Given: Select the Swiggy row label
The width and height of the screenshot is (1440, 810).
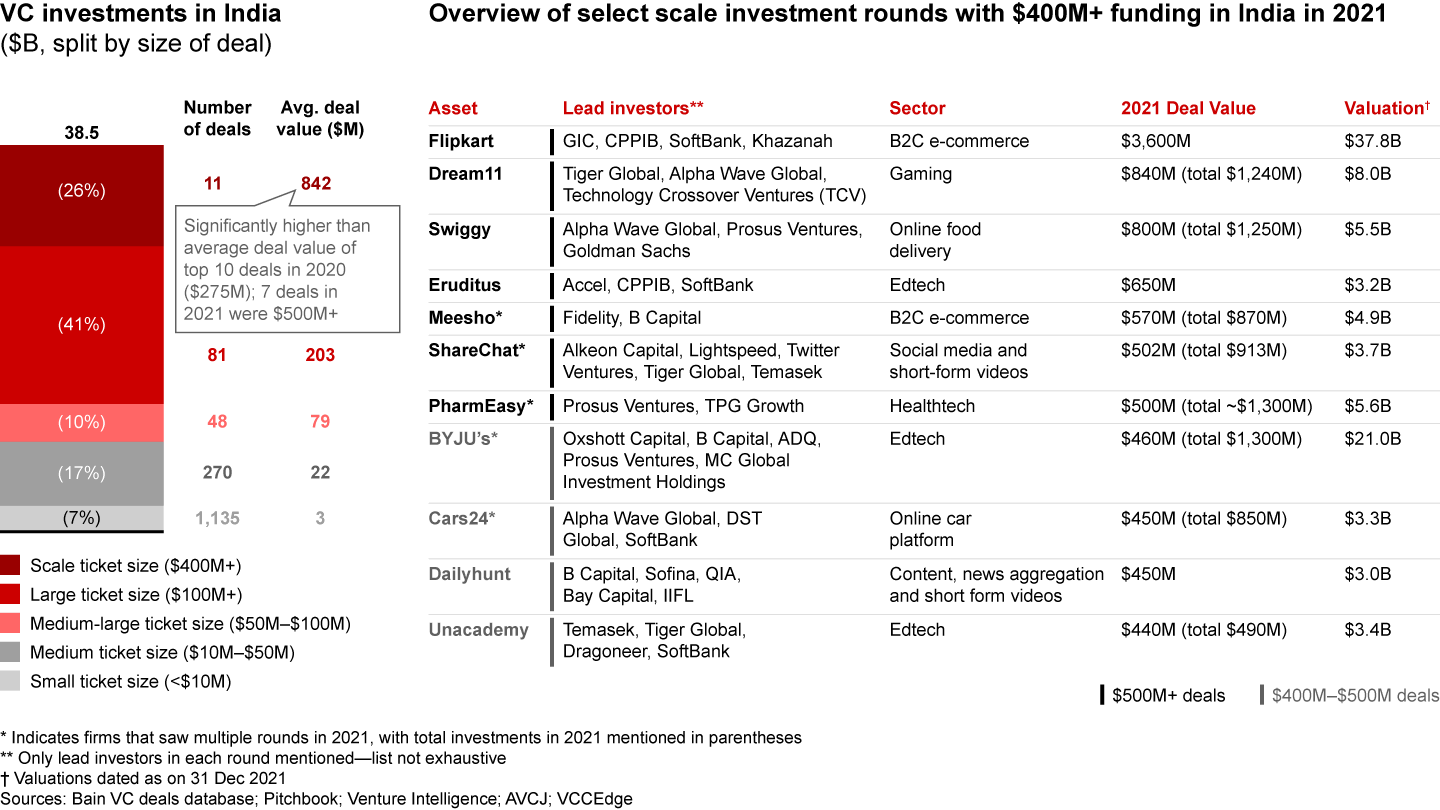Looking at the screenshot, I should (460, 229).
